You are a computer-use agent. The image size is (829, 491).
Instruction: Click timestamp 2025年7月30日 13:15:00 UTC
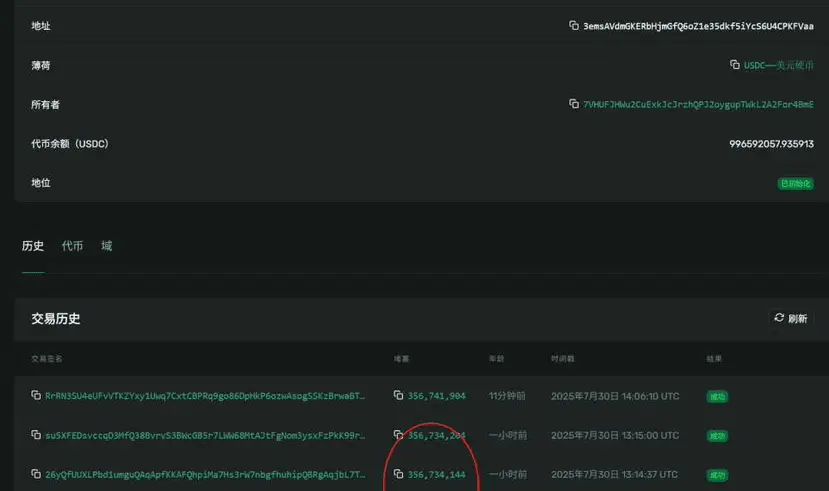pyautogui.click(x=615, y=436)
